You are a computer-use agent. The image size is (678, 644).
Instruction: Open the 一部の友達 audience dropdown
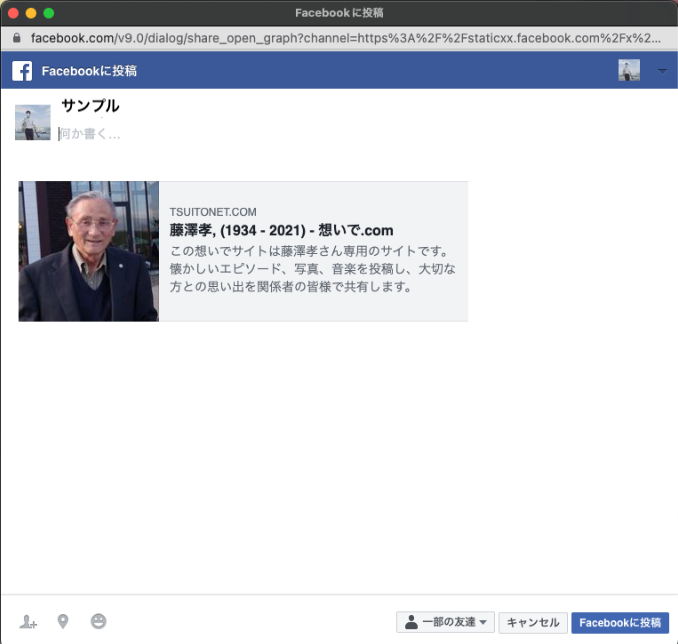coord(445,622)
